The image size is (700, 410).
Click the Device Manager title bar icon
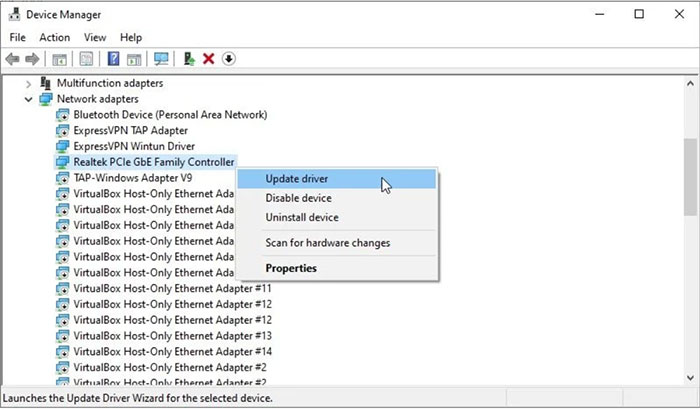click(14, 14)
